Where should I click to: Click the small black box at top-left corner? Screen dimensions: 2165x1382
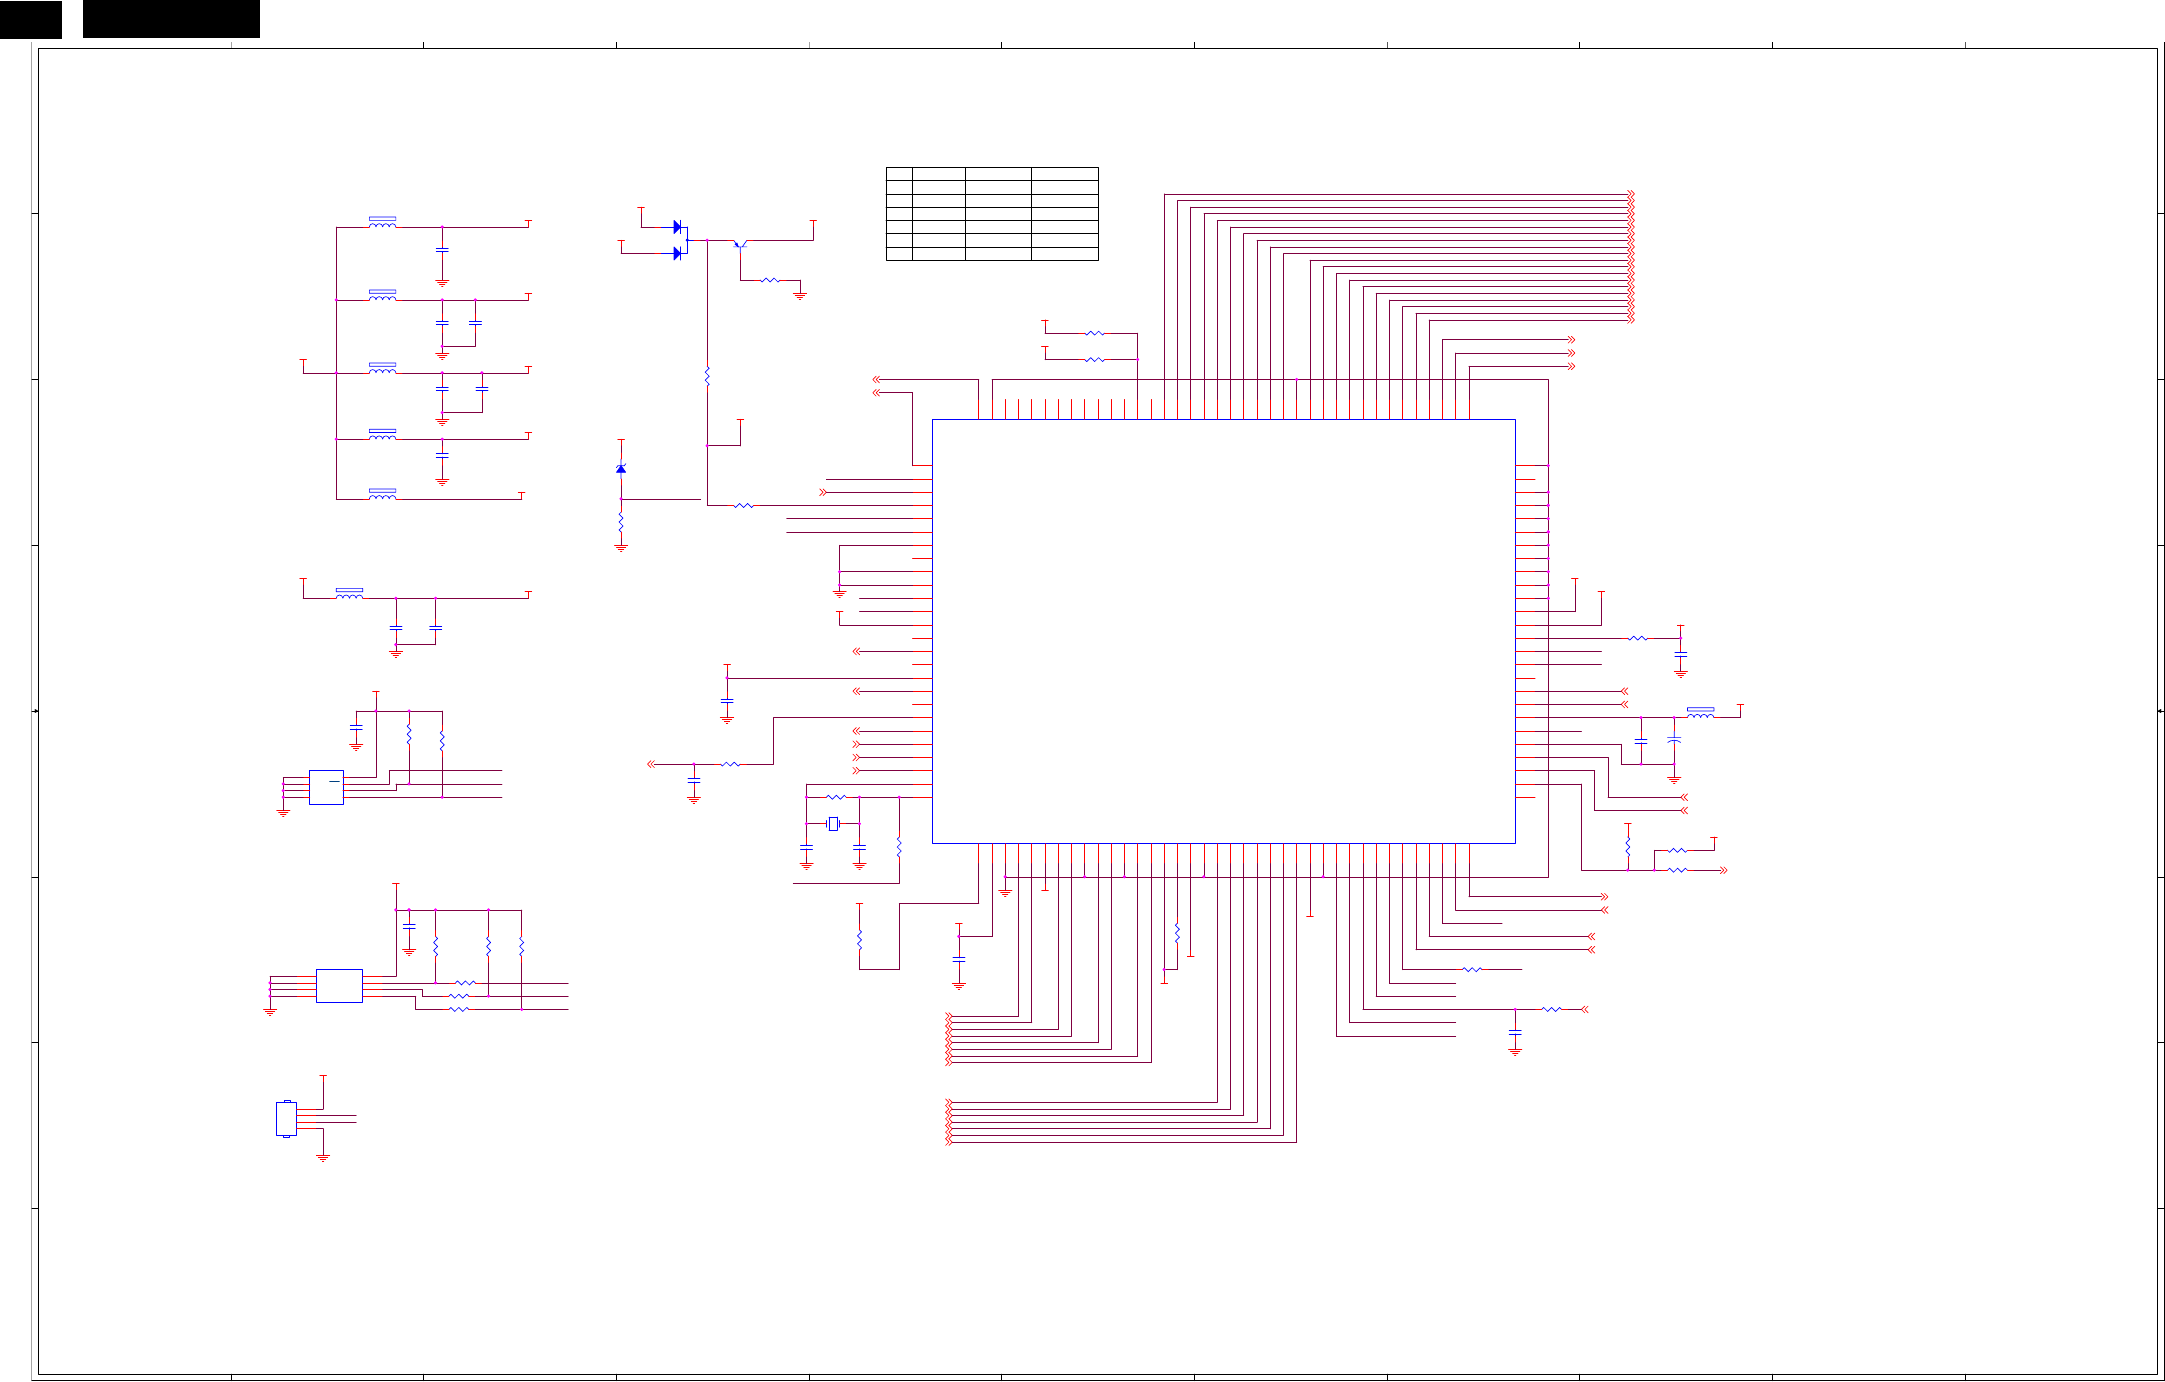[30, 19]
